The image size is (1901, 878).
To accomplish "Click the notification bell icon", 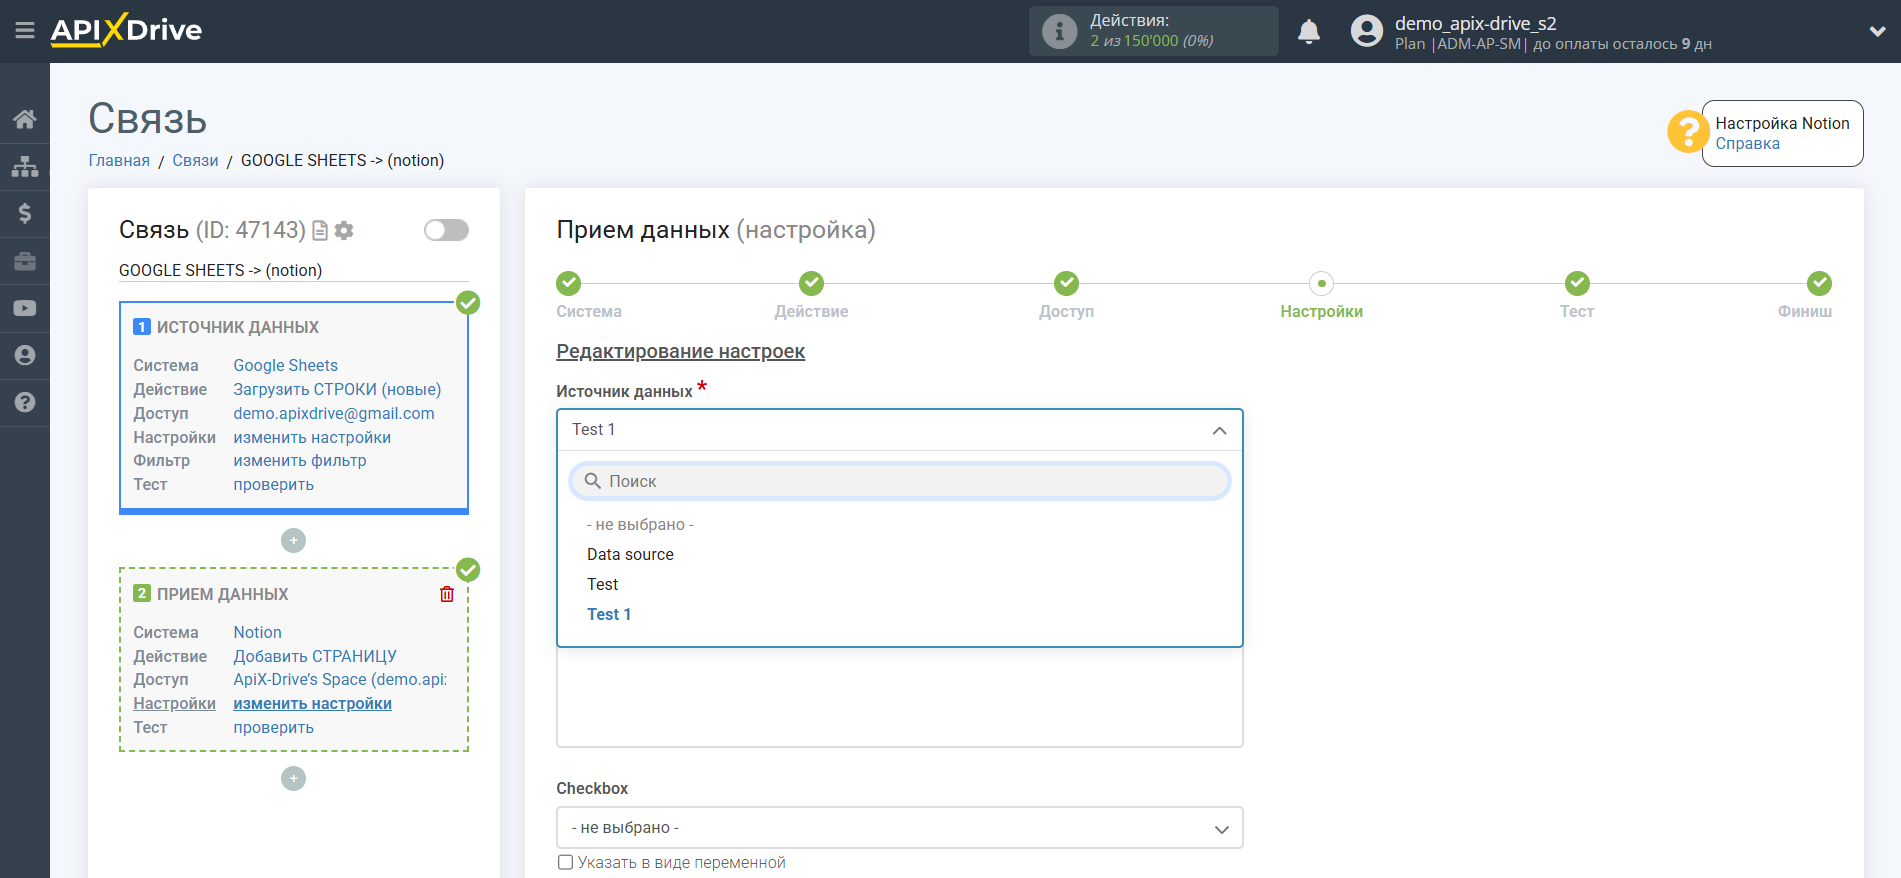I will click(1308, 32).
